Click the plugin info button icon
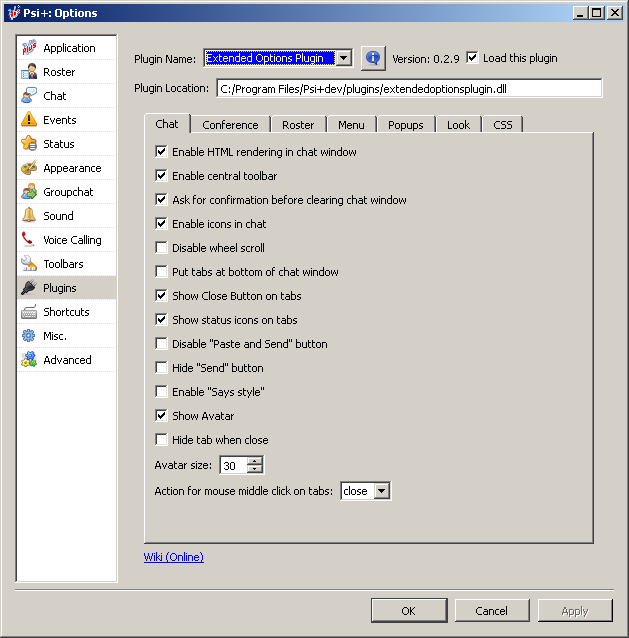 pos(373,58)
